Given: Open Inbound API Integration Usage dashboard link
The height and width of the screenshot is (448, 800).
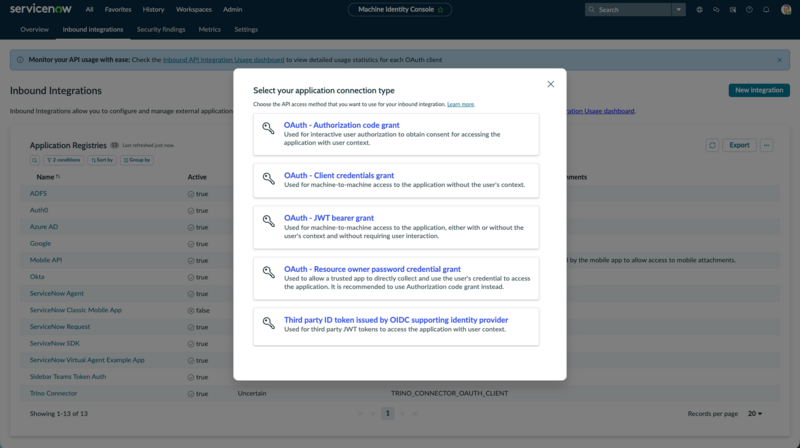Looking at the screenshot, I should coord(223,60).
